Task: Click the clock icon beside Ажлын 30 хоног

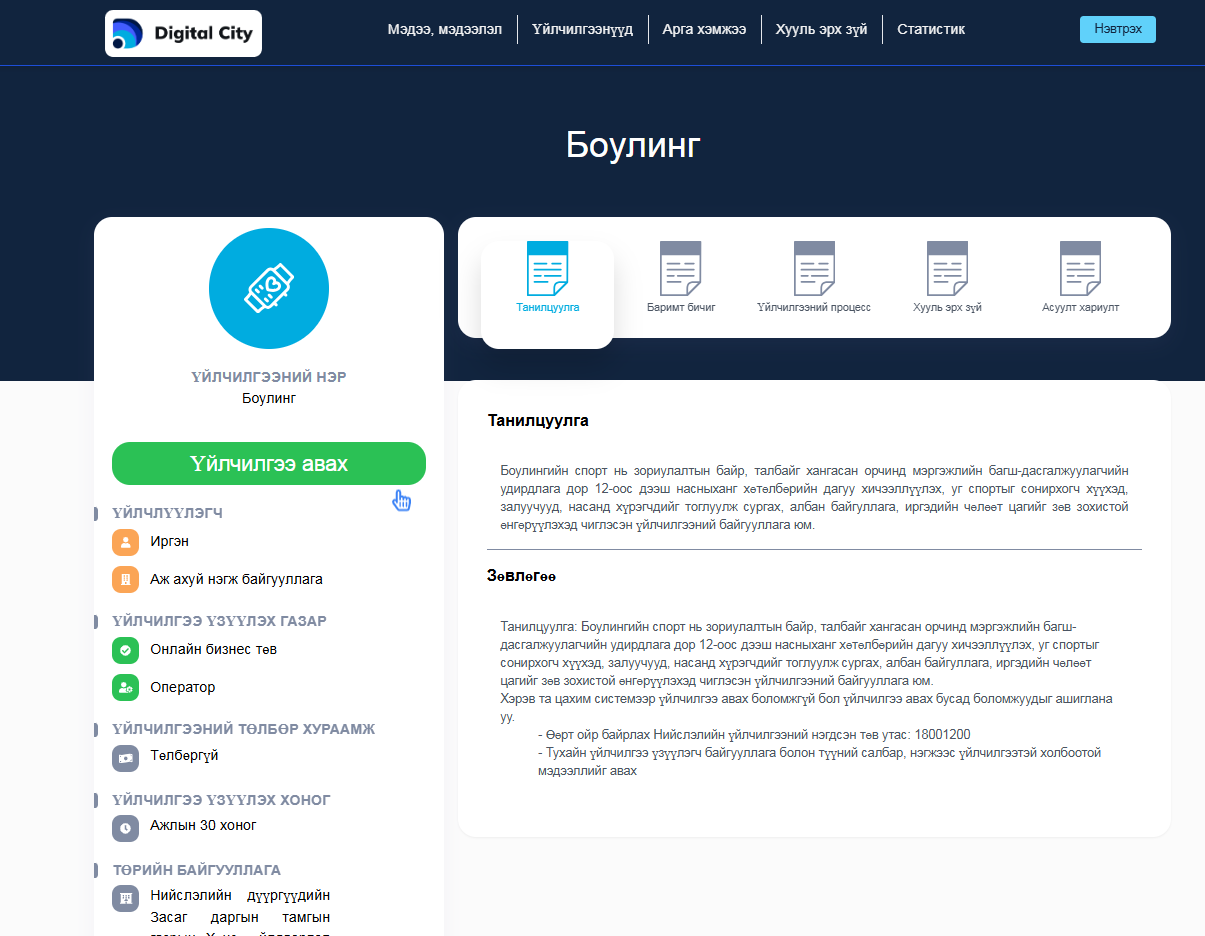Action: pyautogui.click(x=125, y=827)
